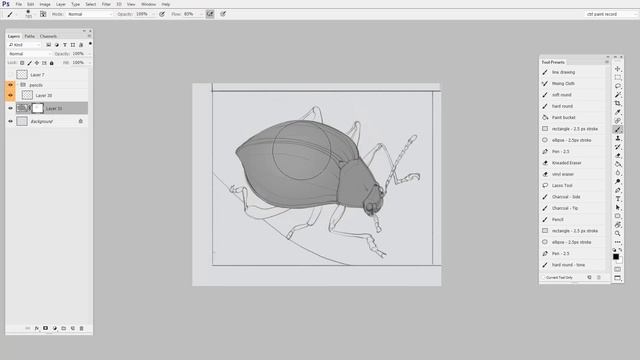Open the Image menu
The image size is (640, 360).
point(45,4)
